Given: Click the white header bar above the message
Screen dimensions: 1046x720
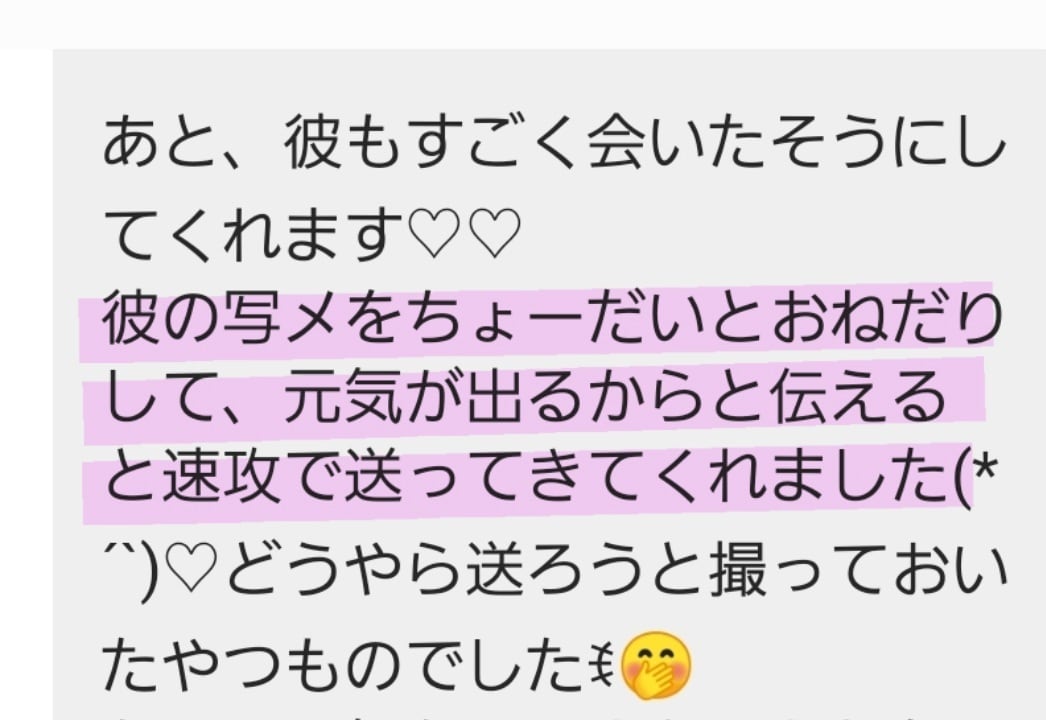Looking at the screenshot, I should (x=523, y=23).
